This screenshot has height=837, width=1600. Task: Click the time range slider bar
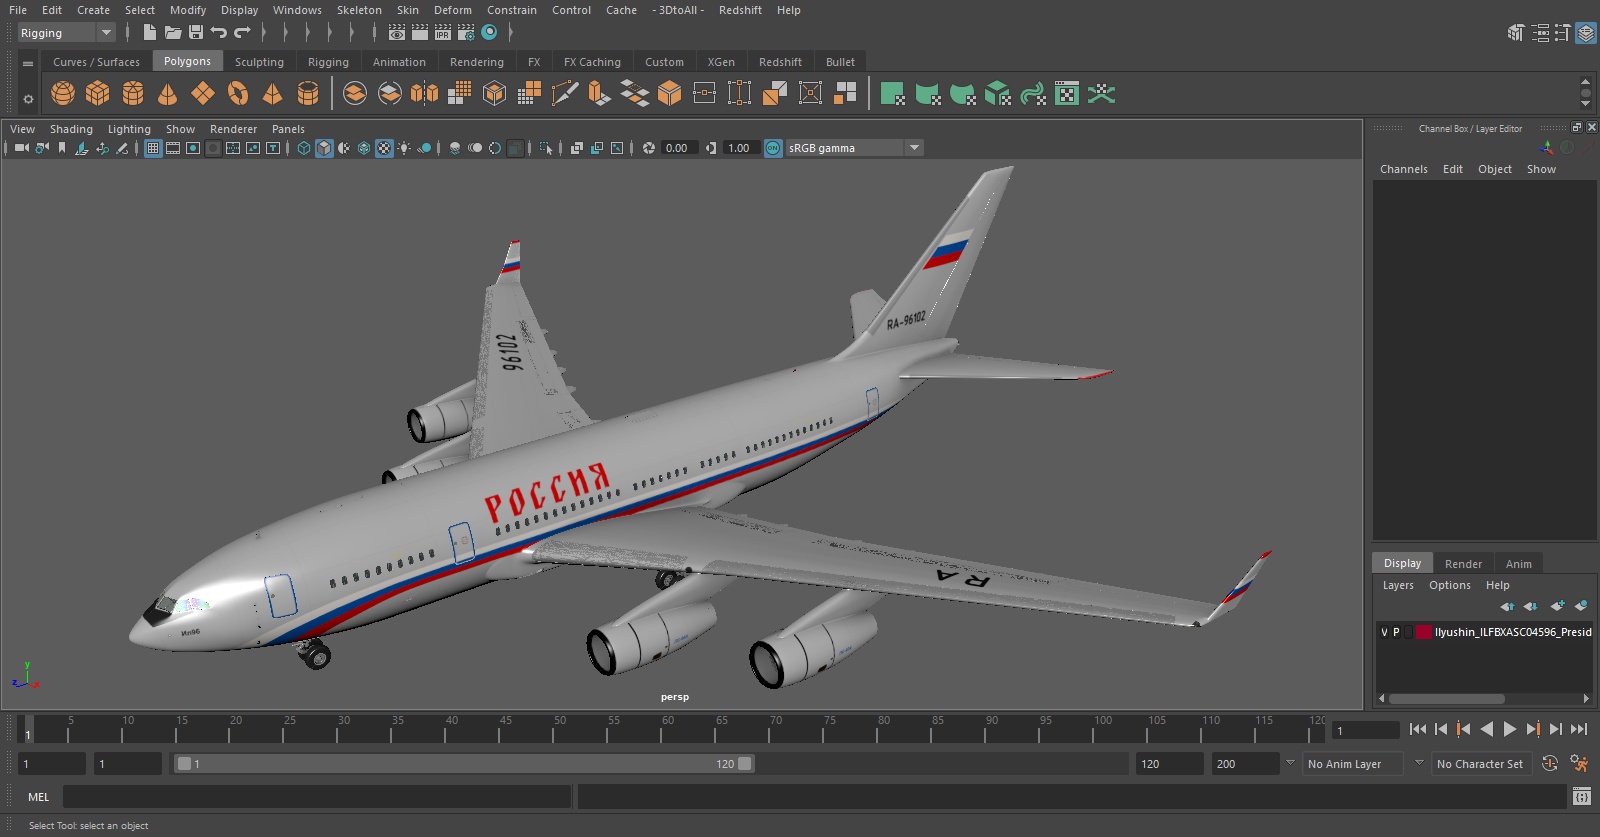(464, 764)
